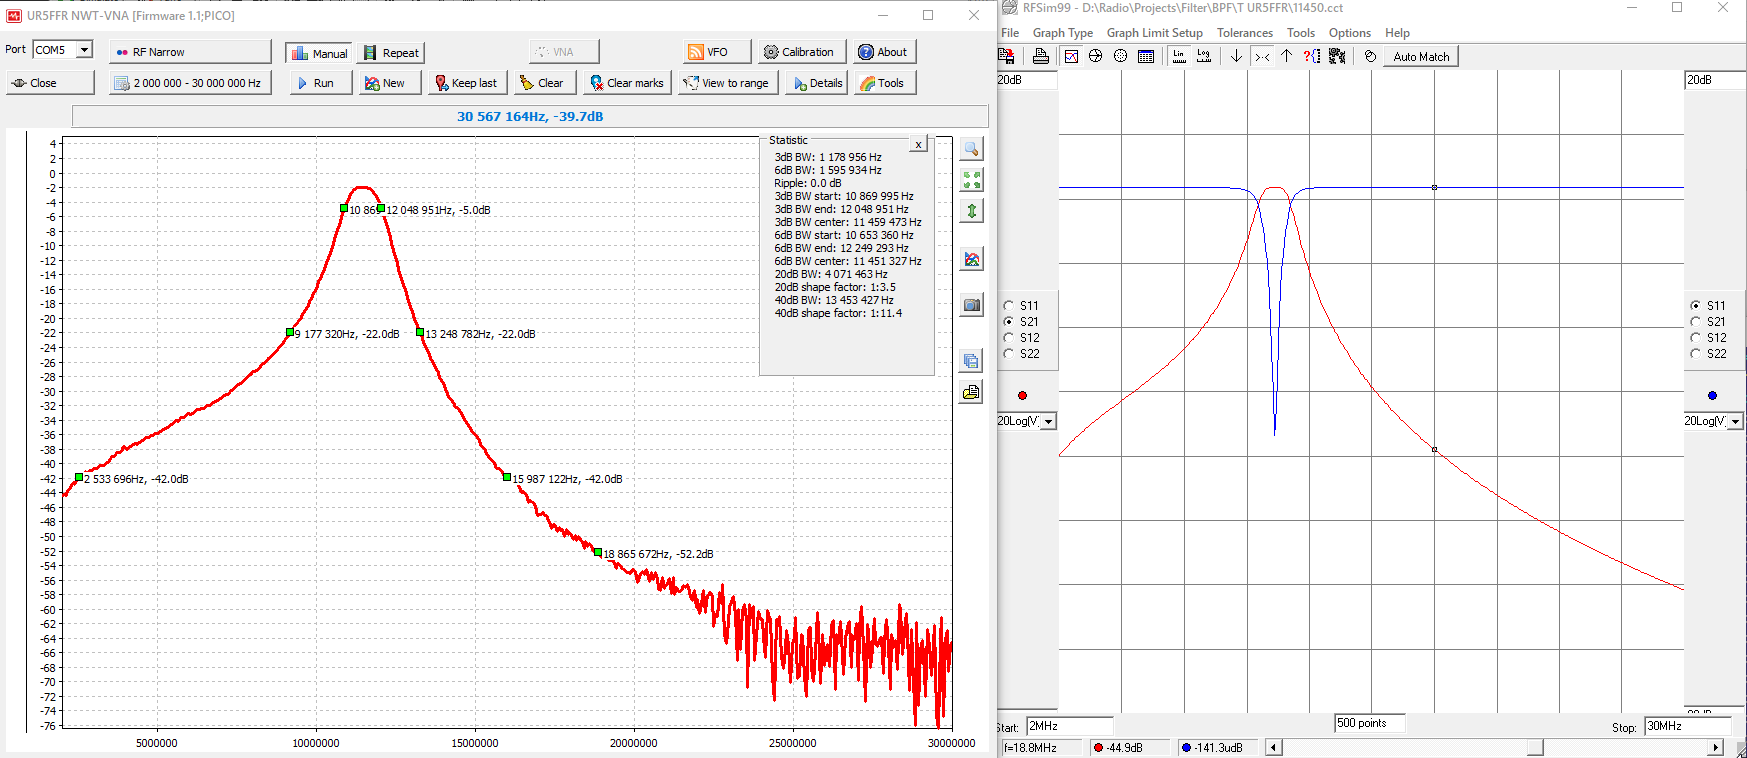Expand the right 20Log(V) format dropdown
1747x758 pixels.
(x=1735, y=422)
